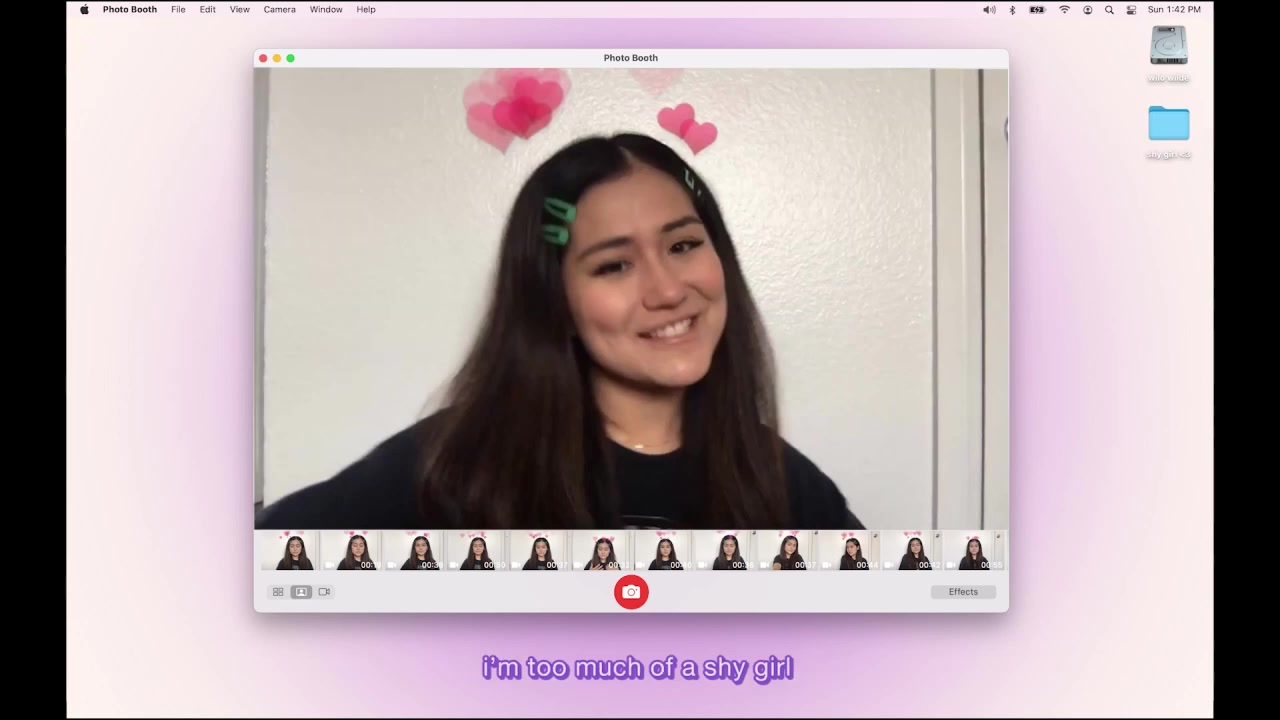Click the red camera take-photo button

631,592
